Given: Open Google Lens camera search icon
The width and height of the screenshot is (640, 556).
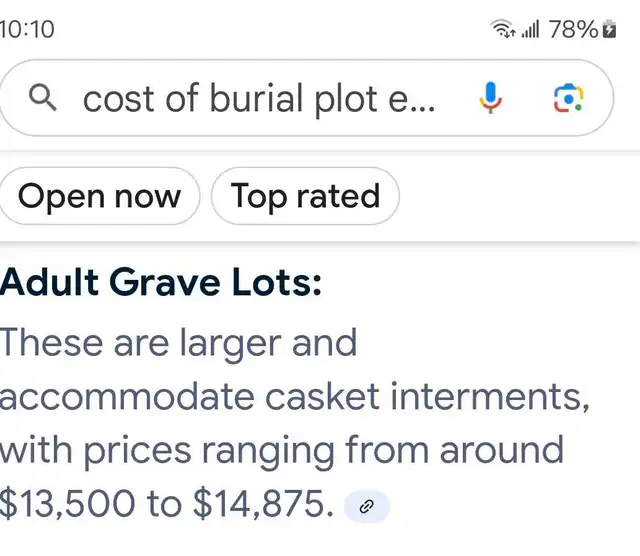Looking at the screenshot, I should click(569, 98).
